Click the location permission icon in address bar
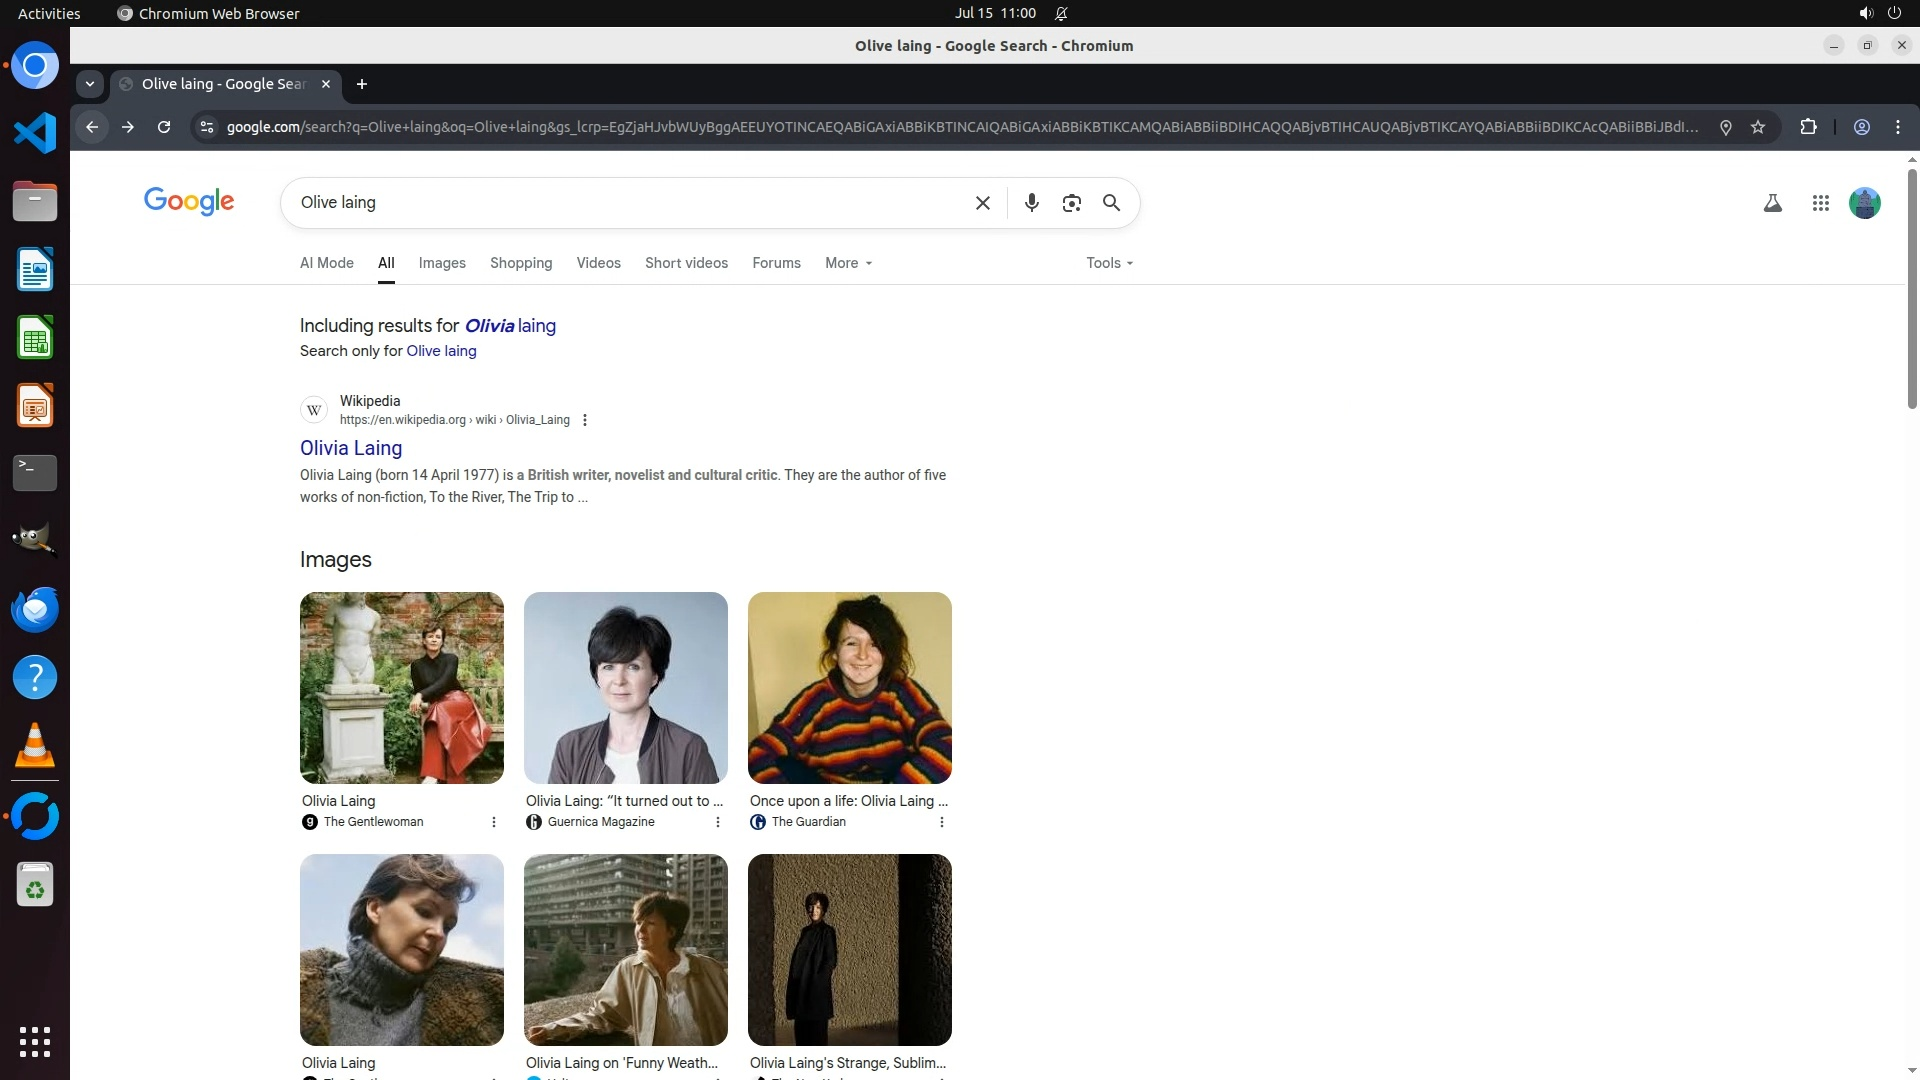The height and width of the screenshot is (1080, 1920). coord(1725,127)
